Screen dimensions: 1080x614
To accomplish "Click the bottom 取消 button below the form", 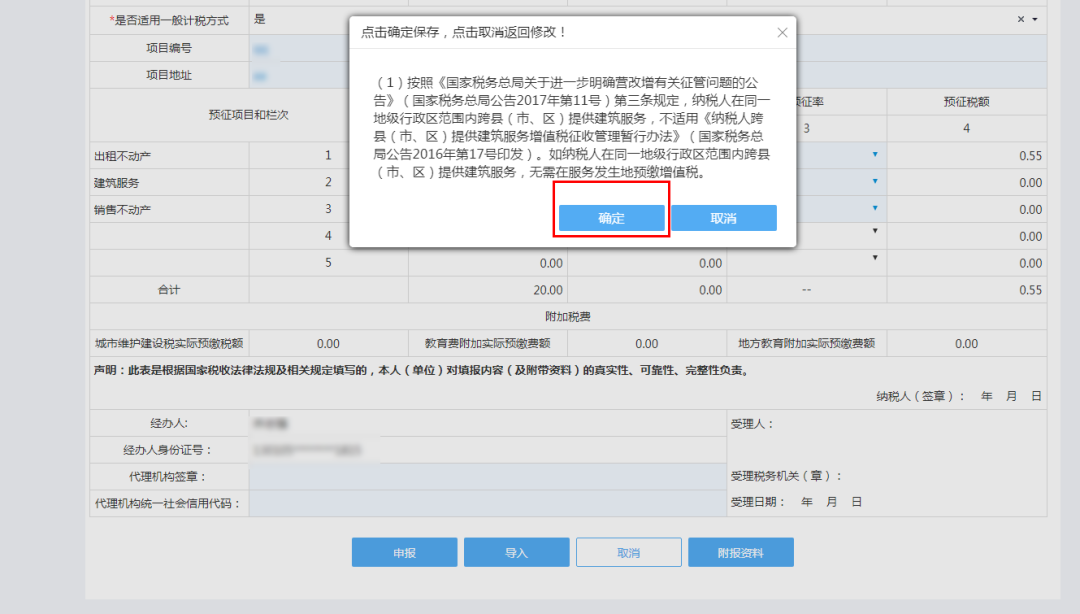I will pyautogui.click(x=629, y=553).
